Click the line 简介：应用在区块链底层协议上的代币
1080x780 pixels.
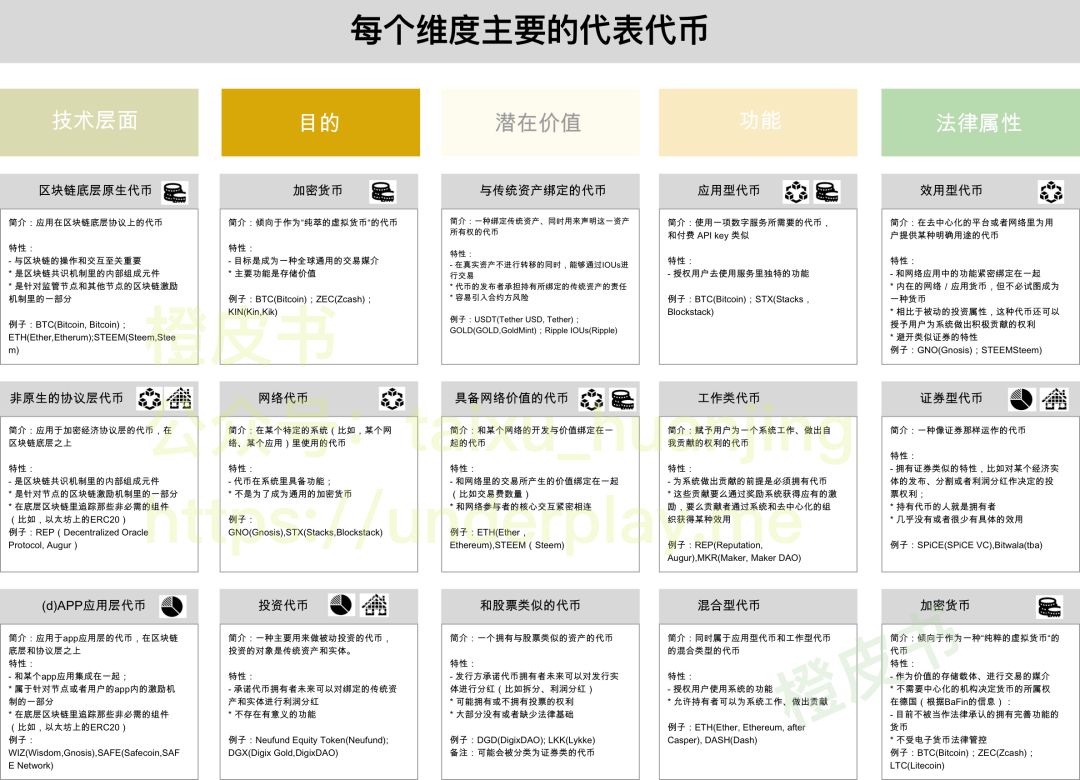[x=85, y=223]
